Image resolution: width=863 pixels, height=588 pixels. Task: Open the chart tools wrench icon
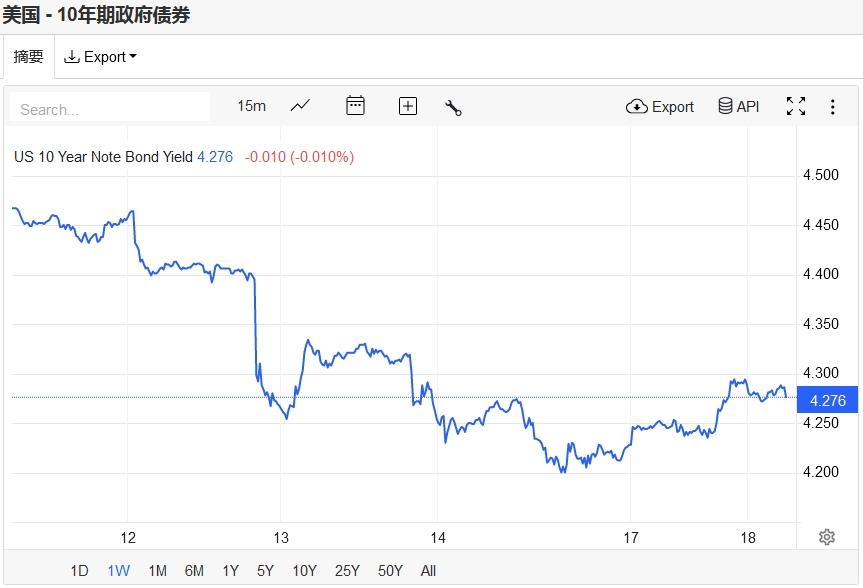click(453, 107)
